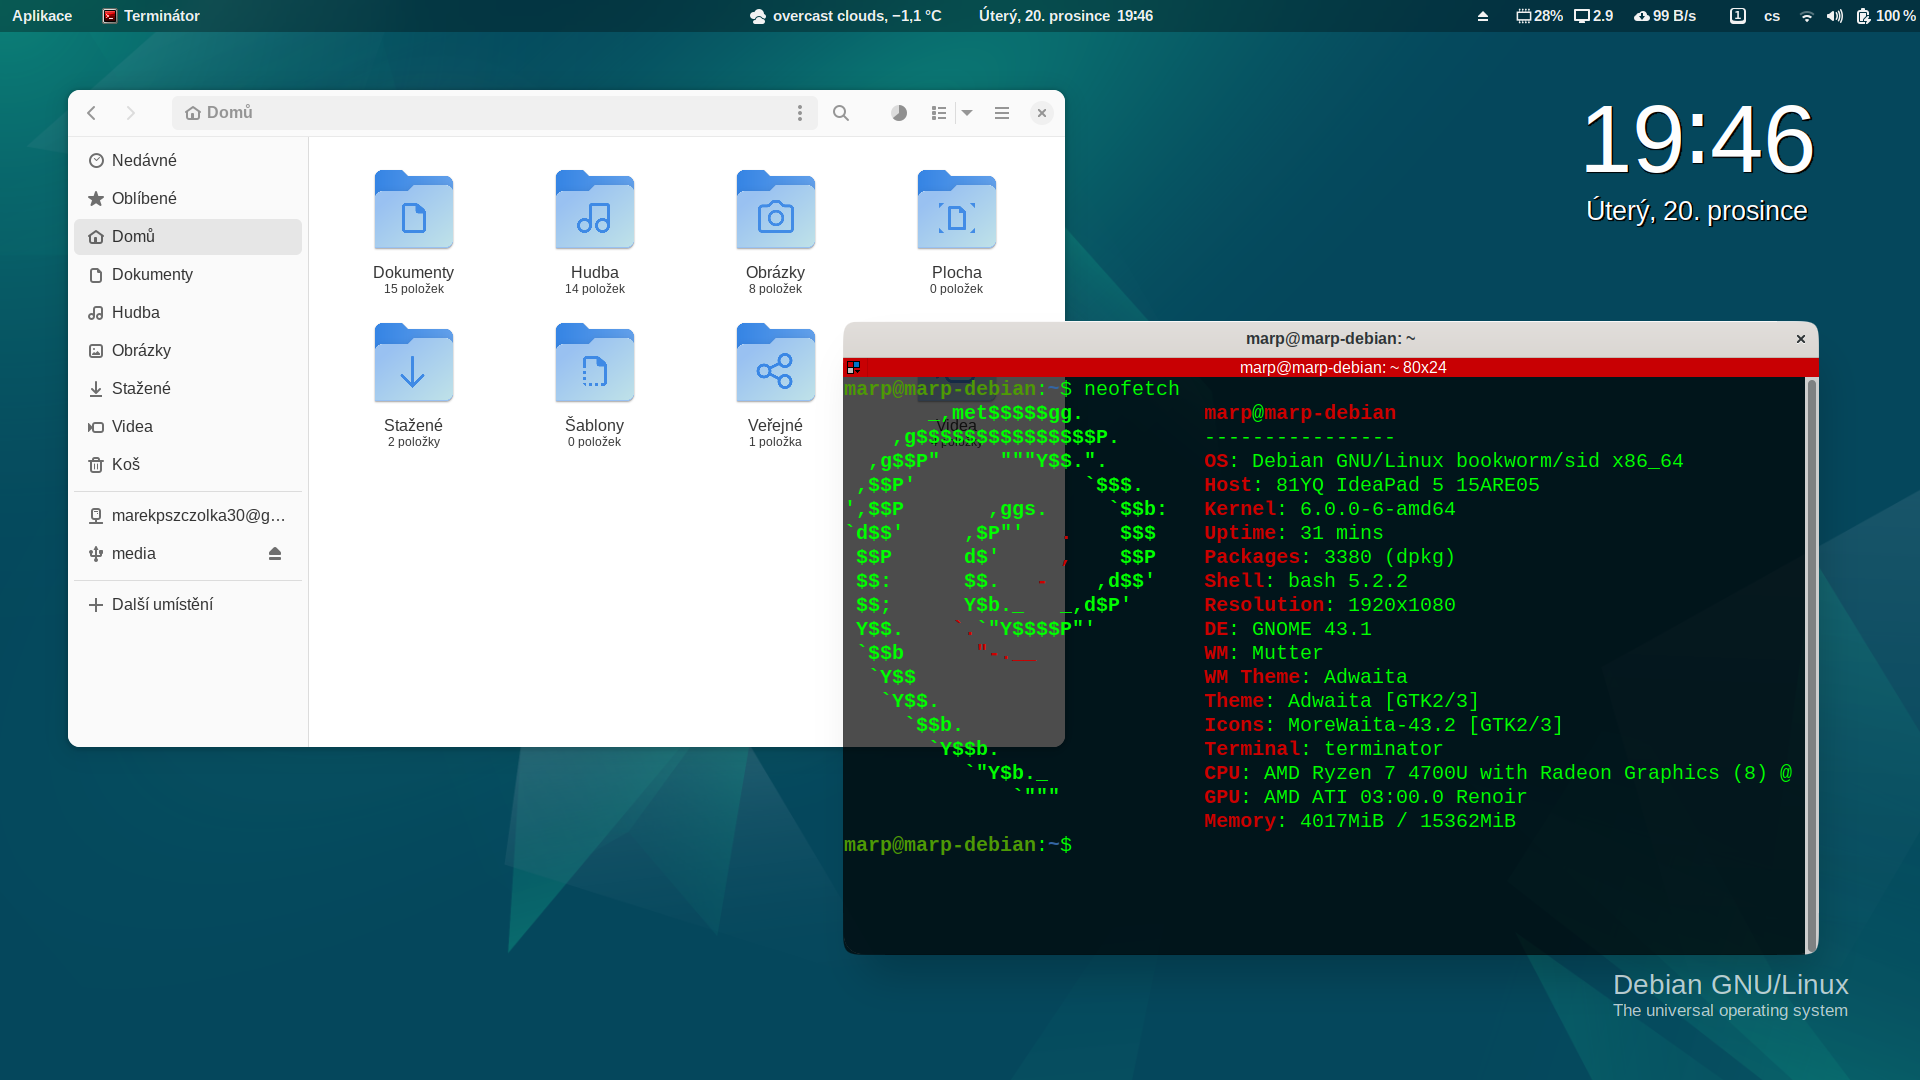This screenshot has width=1920, height=1080.
Task: Click the 28% memory usage indicator
Action: click(1540, 16)
